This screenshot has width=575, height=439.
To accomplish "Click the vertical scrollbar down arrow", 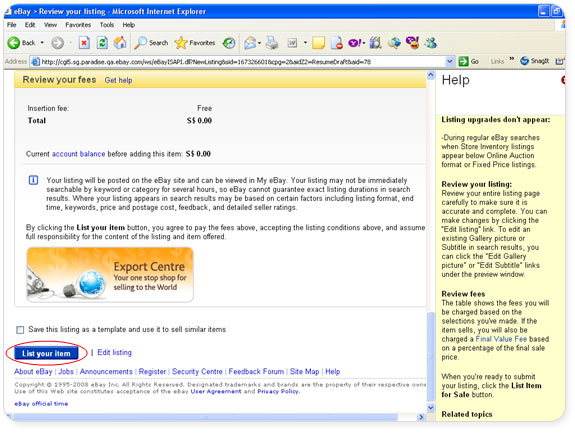I will 431,407.
